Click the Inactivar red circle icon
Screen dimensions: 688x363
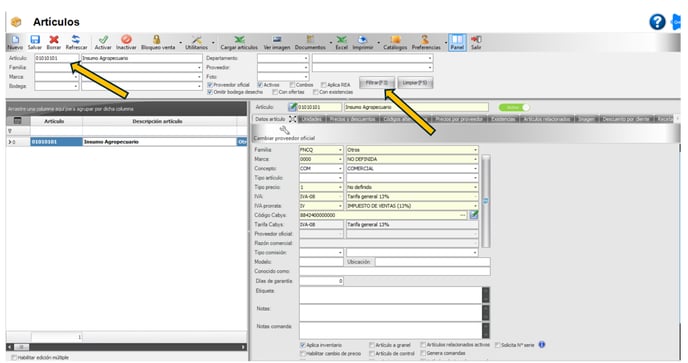click(x=126, y=40)
